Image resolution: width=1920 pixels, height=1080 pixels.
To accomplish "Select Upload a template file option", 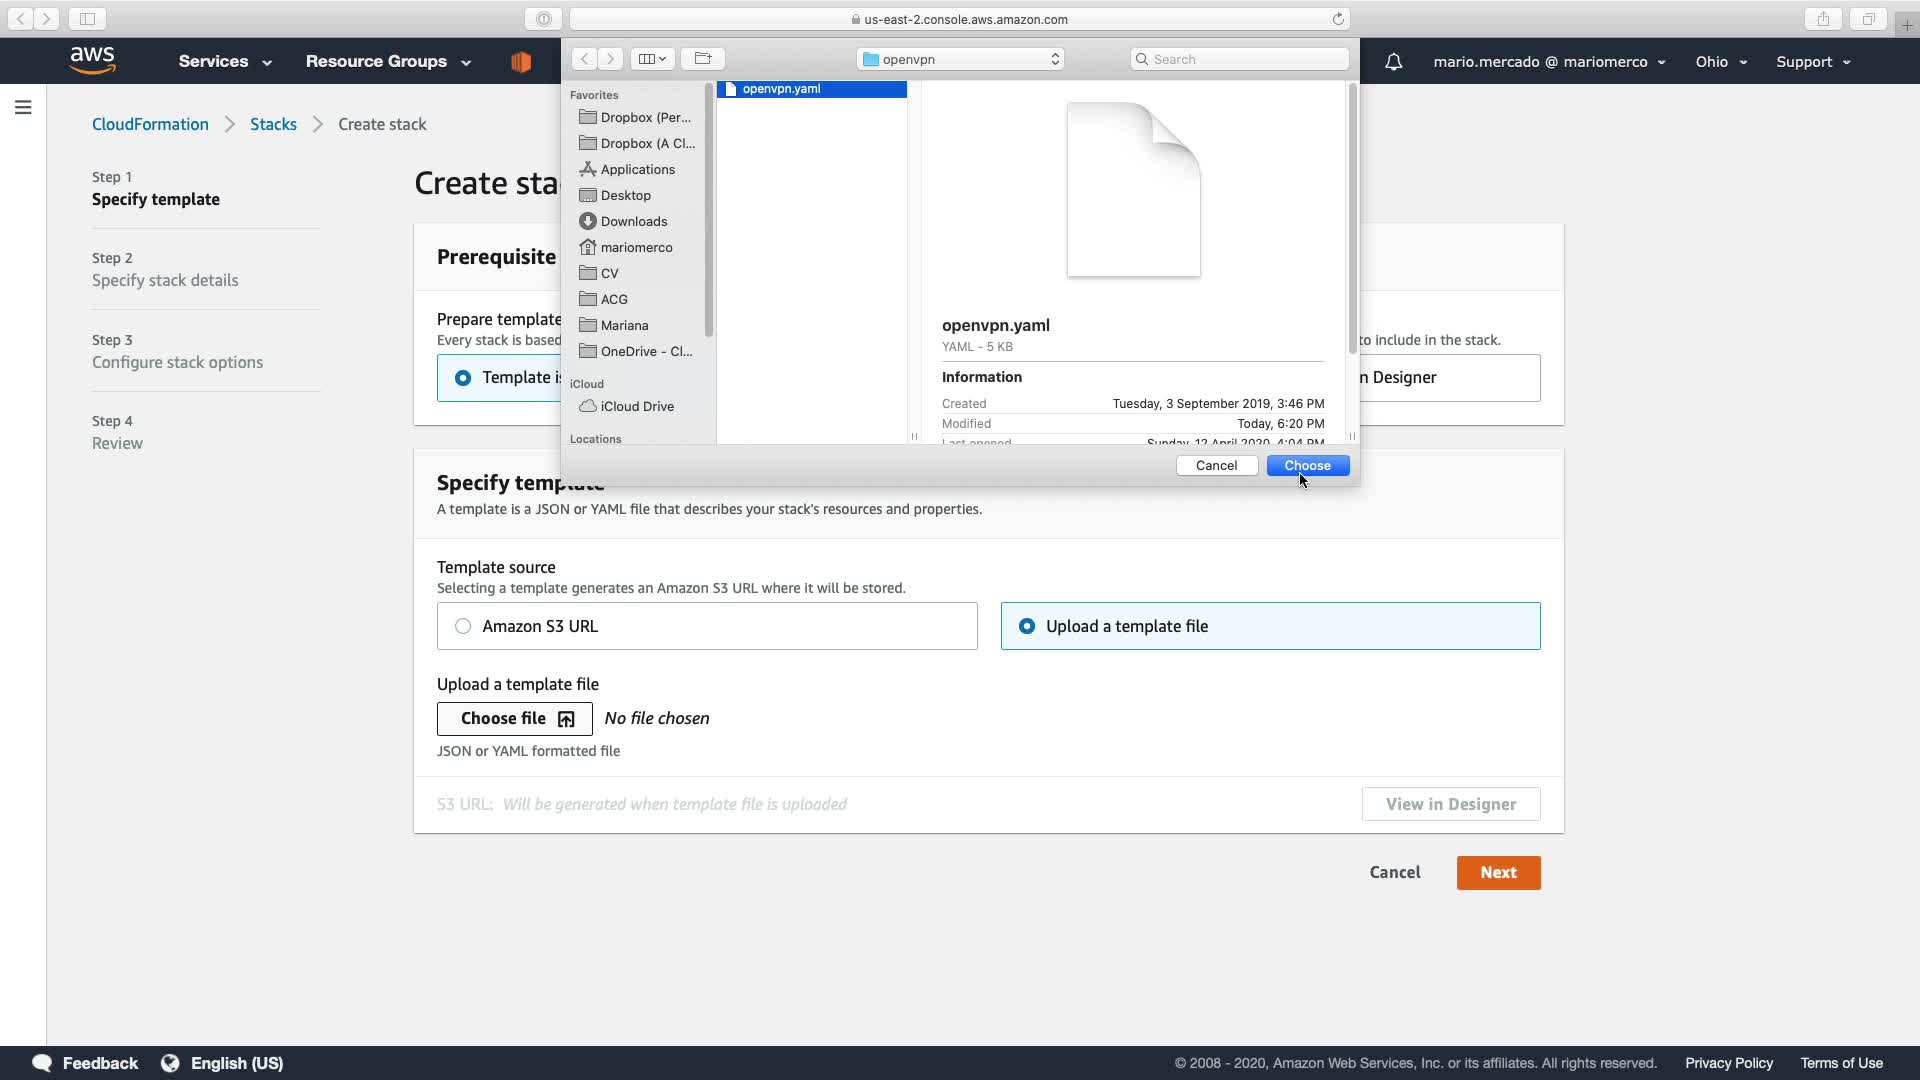I will coord(1027,626).
